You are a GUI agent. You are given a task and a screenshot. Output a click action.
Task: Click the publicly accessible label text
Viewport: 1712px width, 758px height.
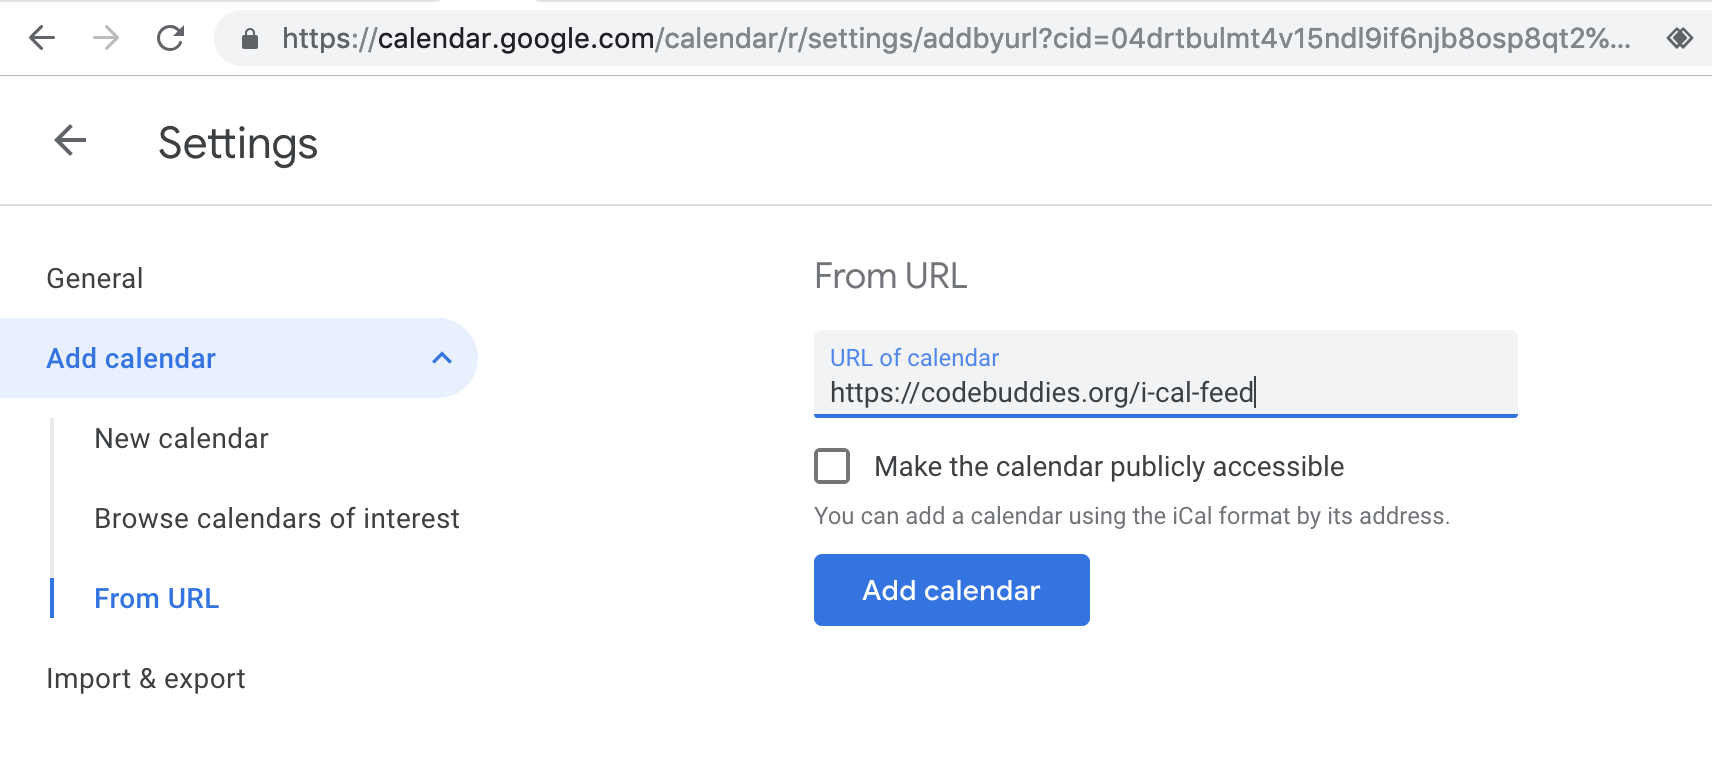1108,466
